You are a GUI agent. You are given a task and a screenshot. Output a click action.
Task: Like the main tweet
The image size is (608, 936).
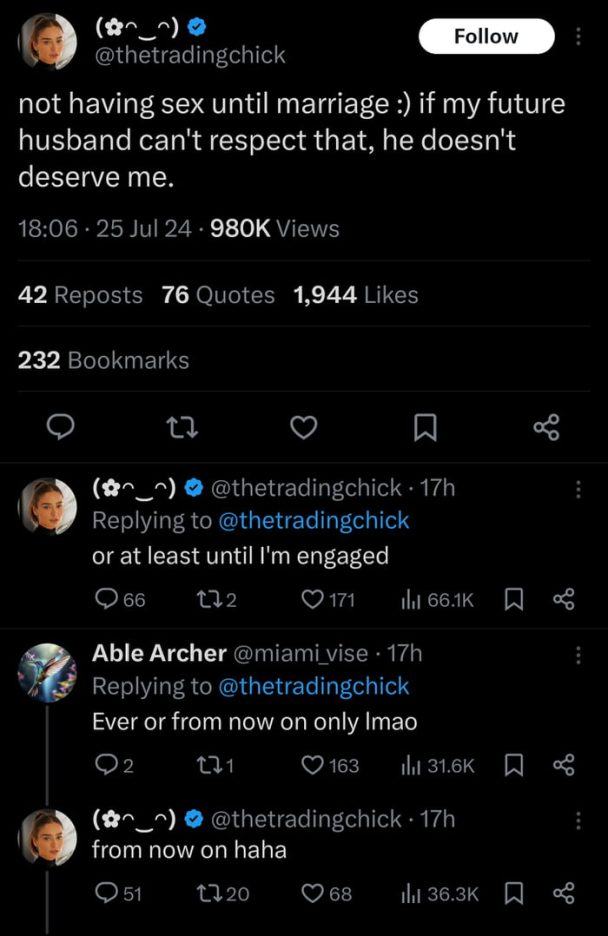tap(303, 427)
